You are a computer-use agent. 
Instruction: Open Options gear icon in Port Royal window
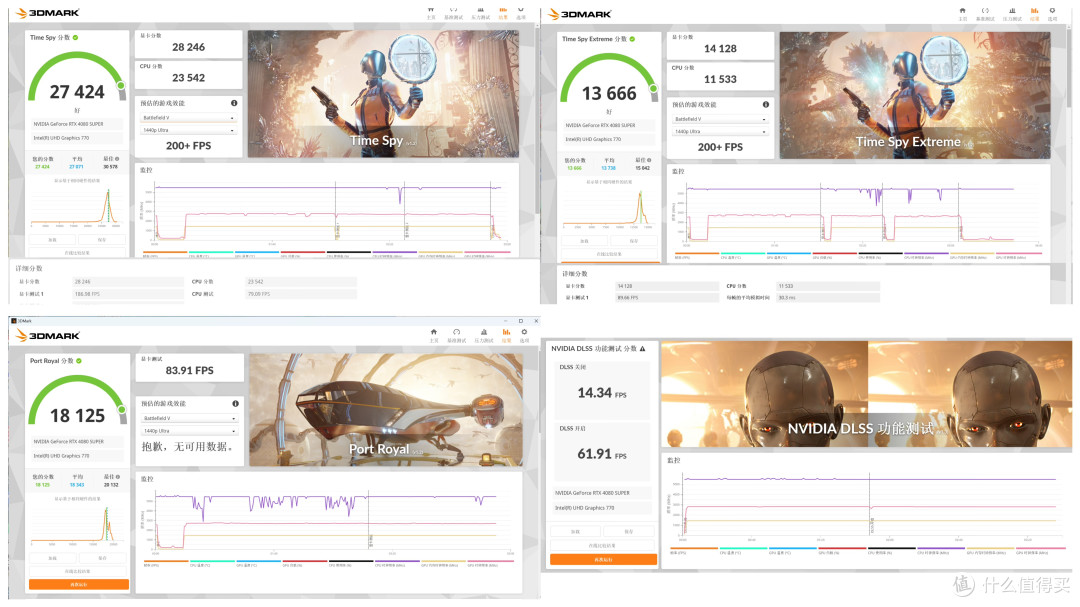(x=524, y=332)
